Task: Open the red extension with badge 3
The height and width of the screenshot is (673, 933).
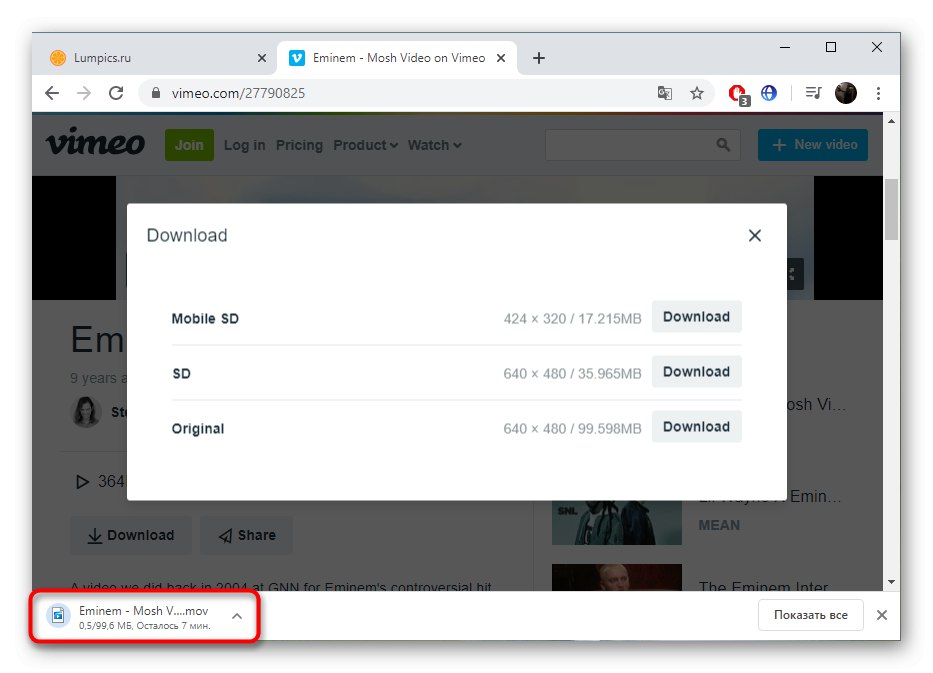Action: click(738, 94)
